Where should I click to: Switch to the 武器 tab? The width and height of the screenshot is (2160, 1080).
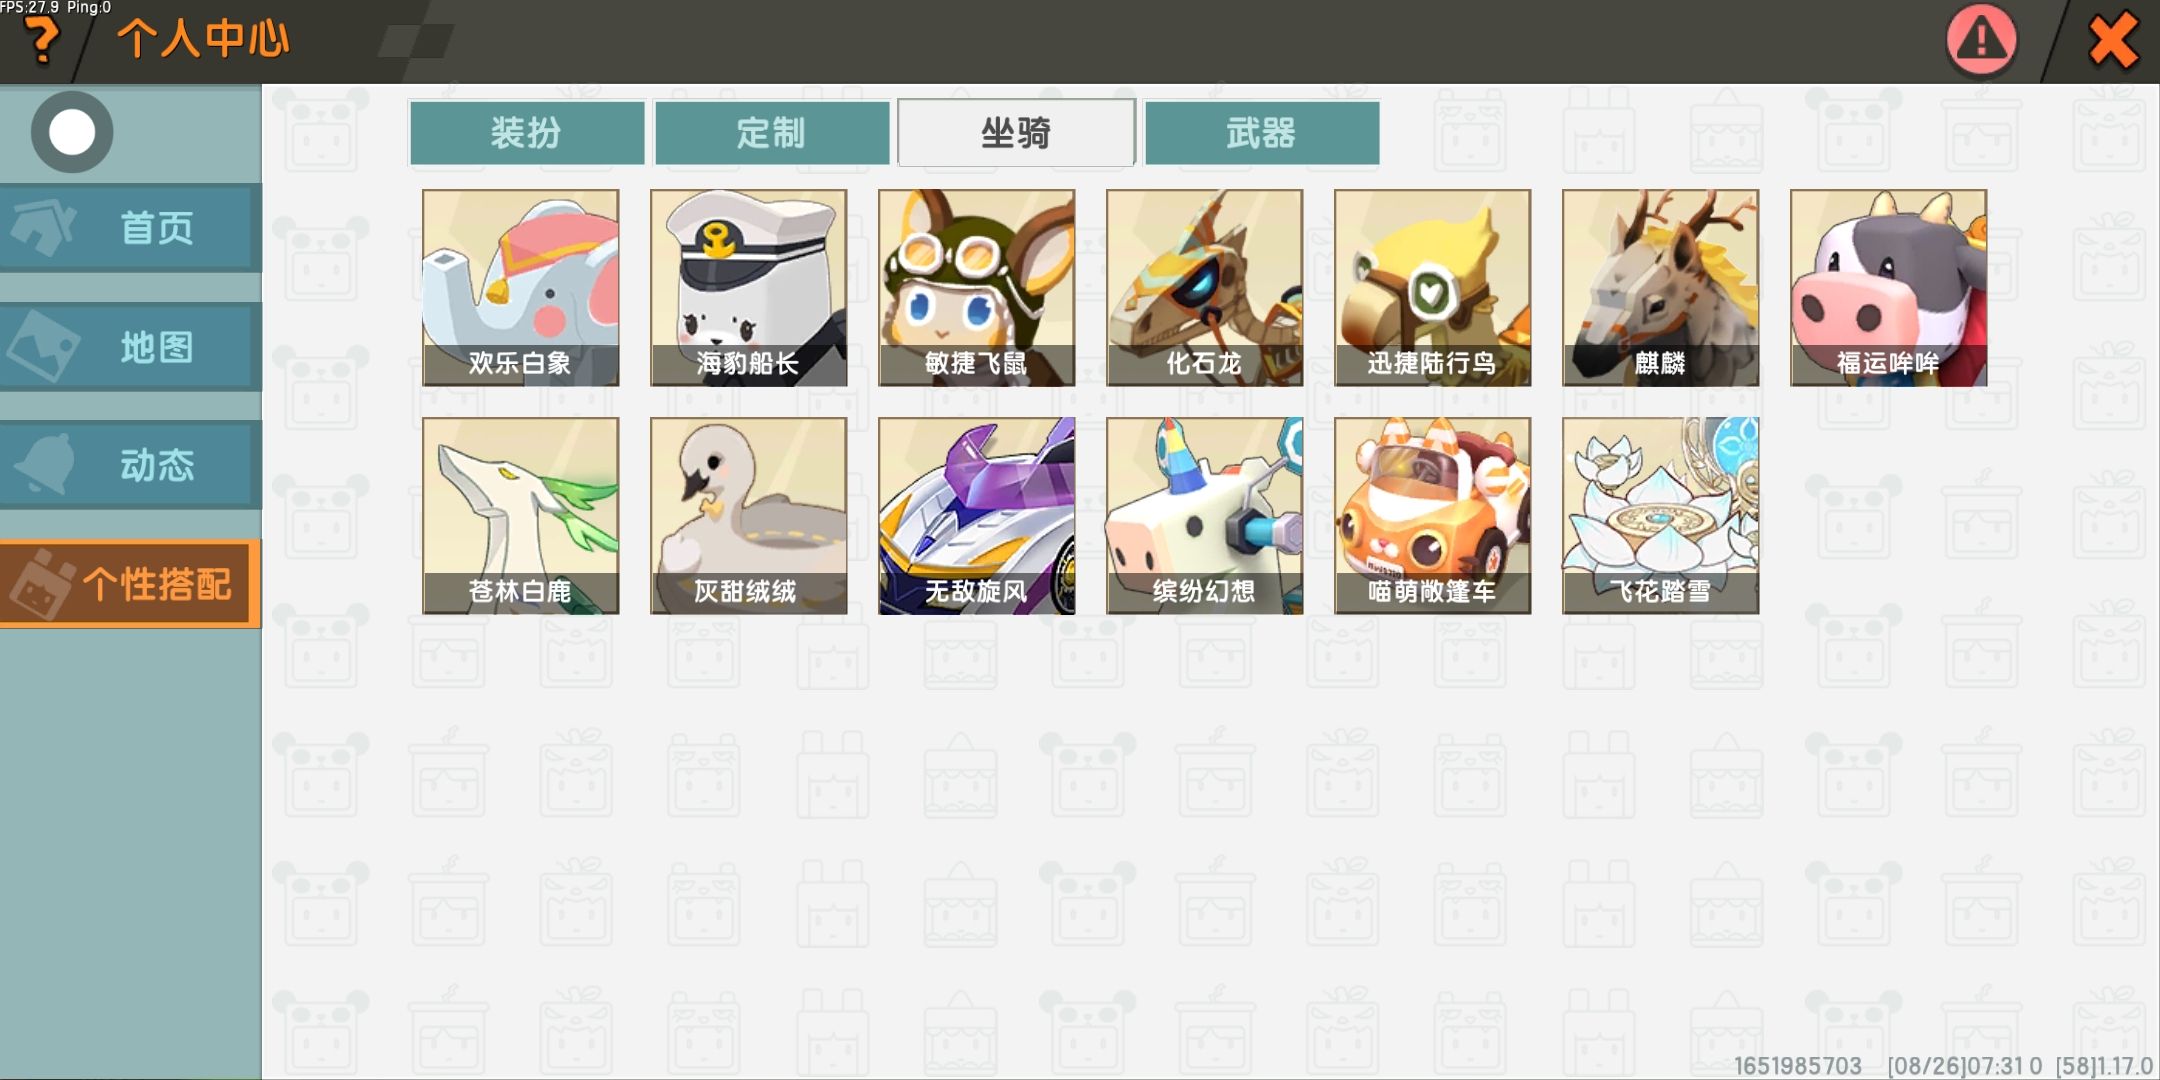click(1262, 132)
